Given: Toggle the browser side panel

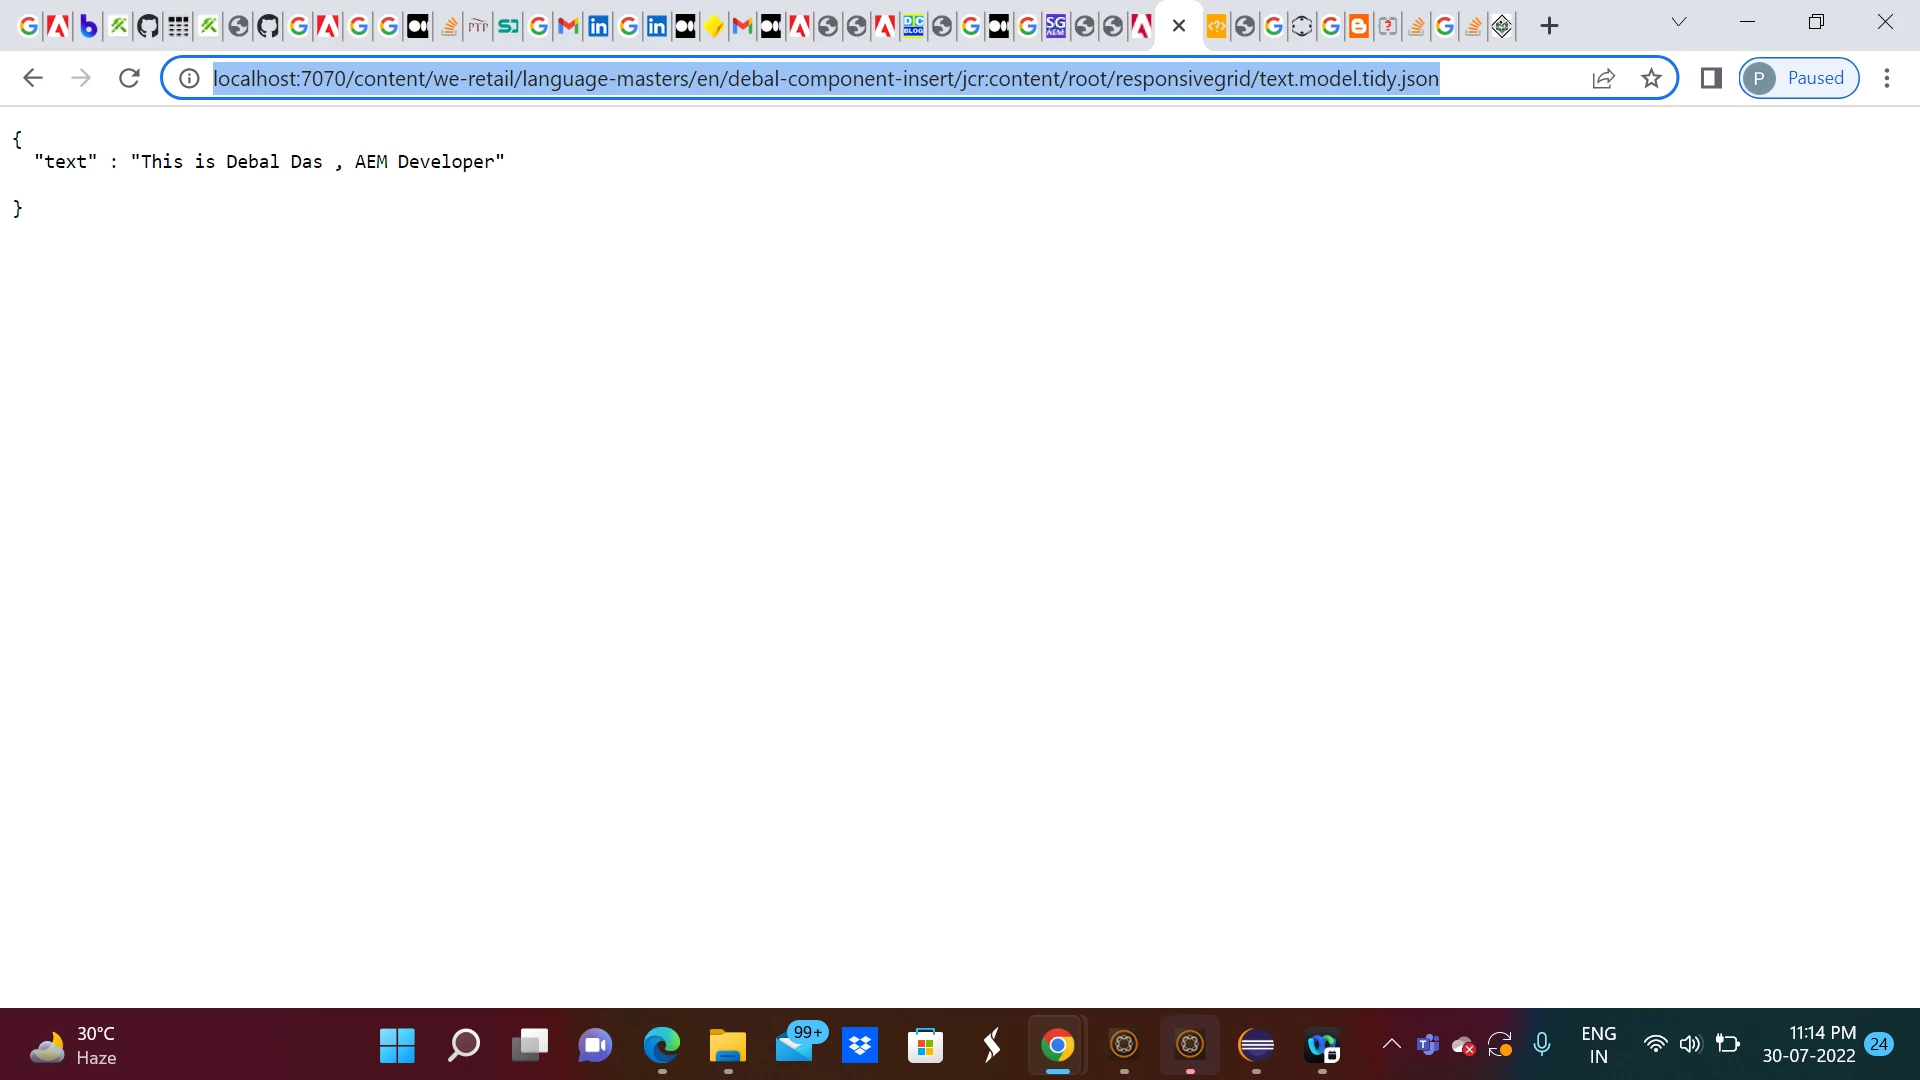Looking at the screenshot, I should [x=1711, y=78].
